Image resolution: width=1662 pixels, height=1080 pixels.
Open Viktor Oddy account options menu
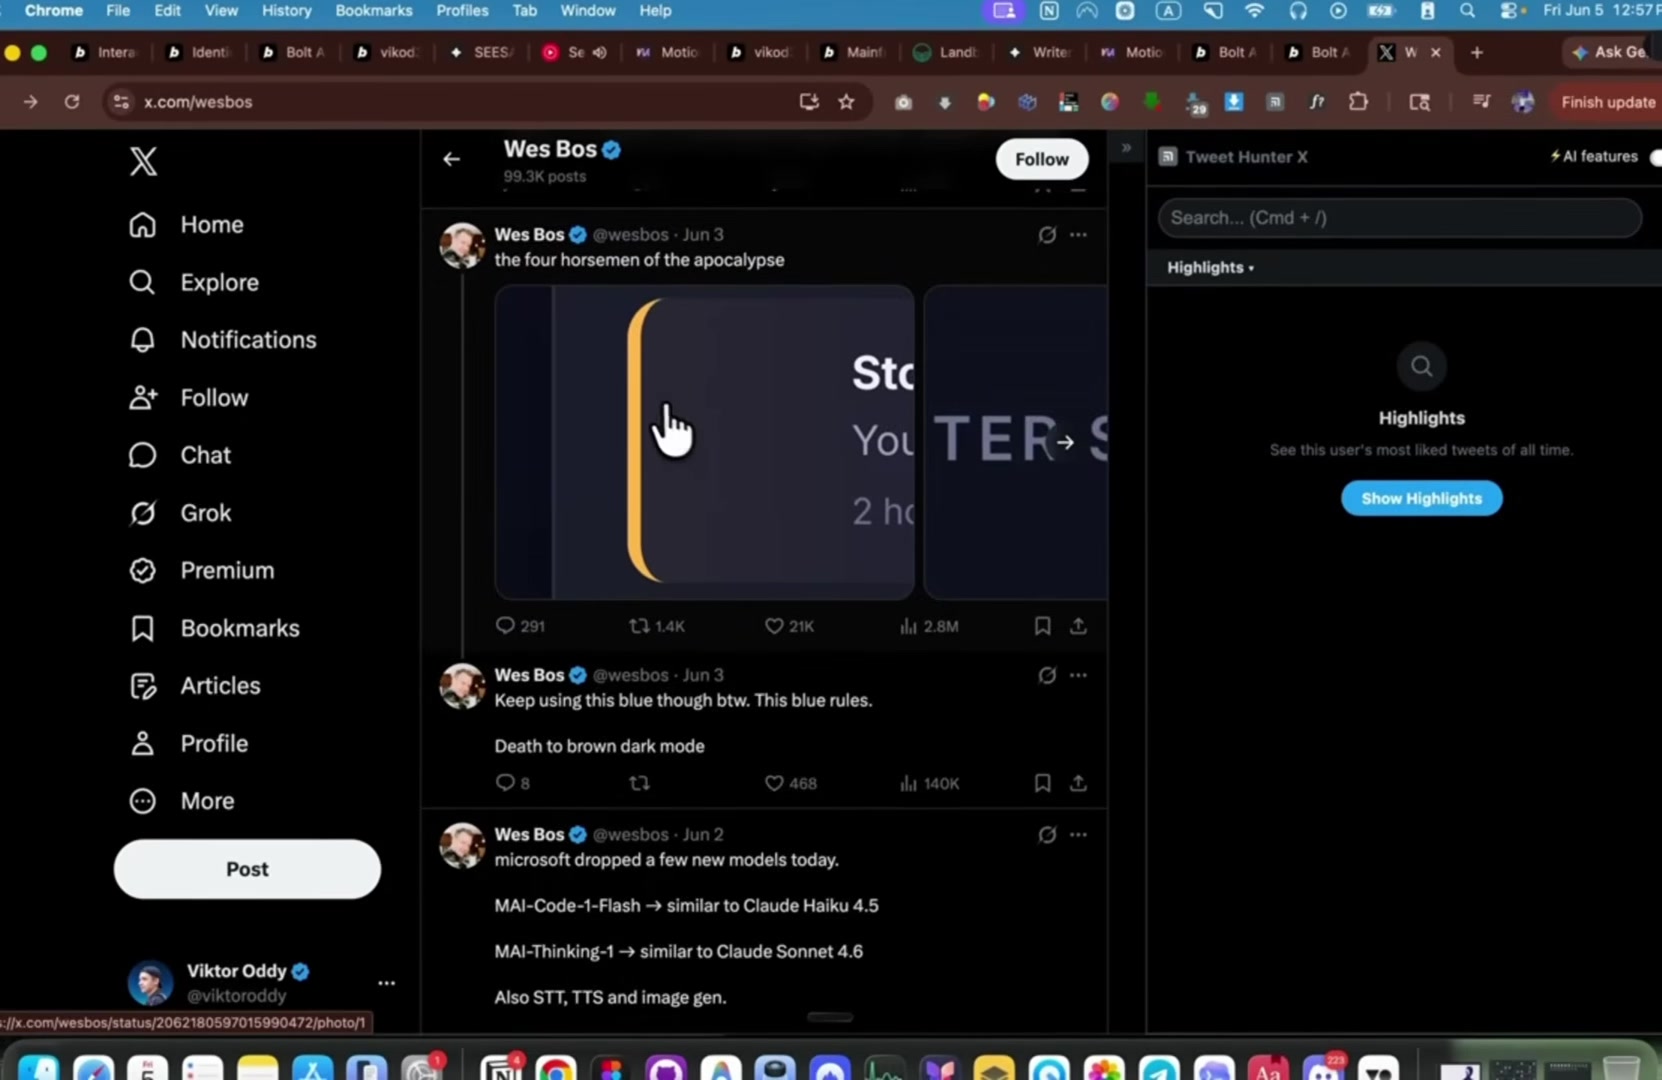[x=386, y=983]
